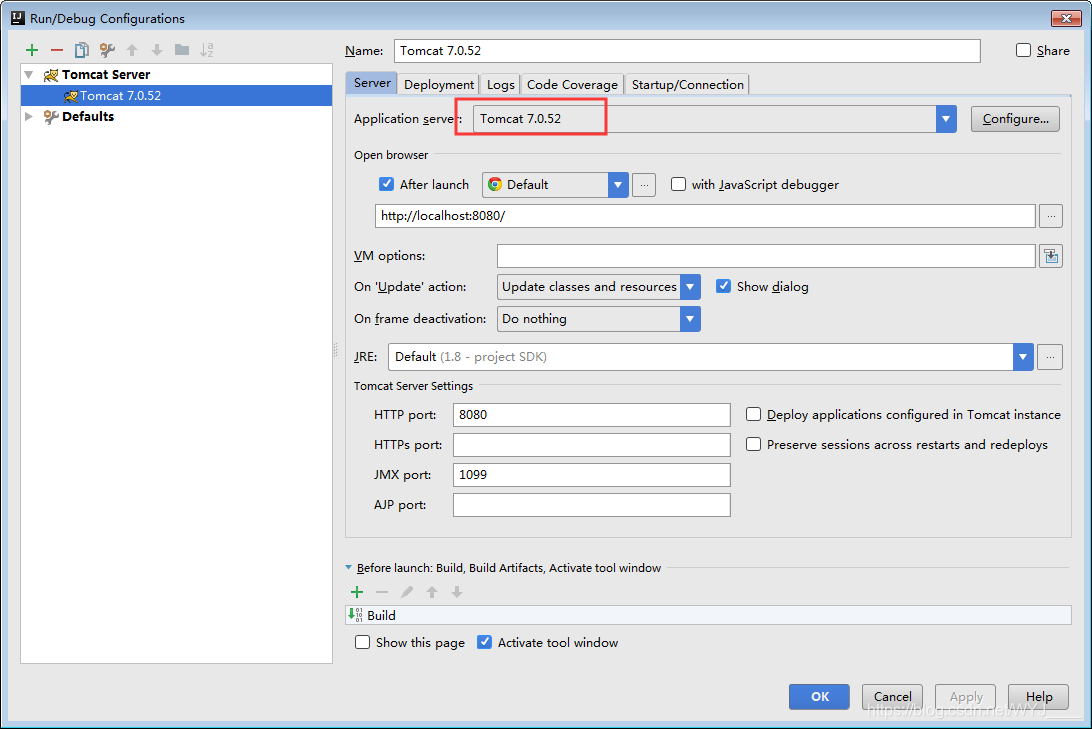Open Default browser dropdown
This screenshot has height=729, width=1092.
(618, 185)
